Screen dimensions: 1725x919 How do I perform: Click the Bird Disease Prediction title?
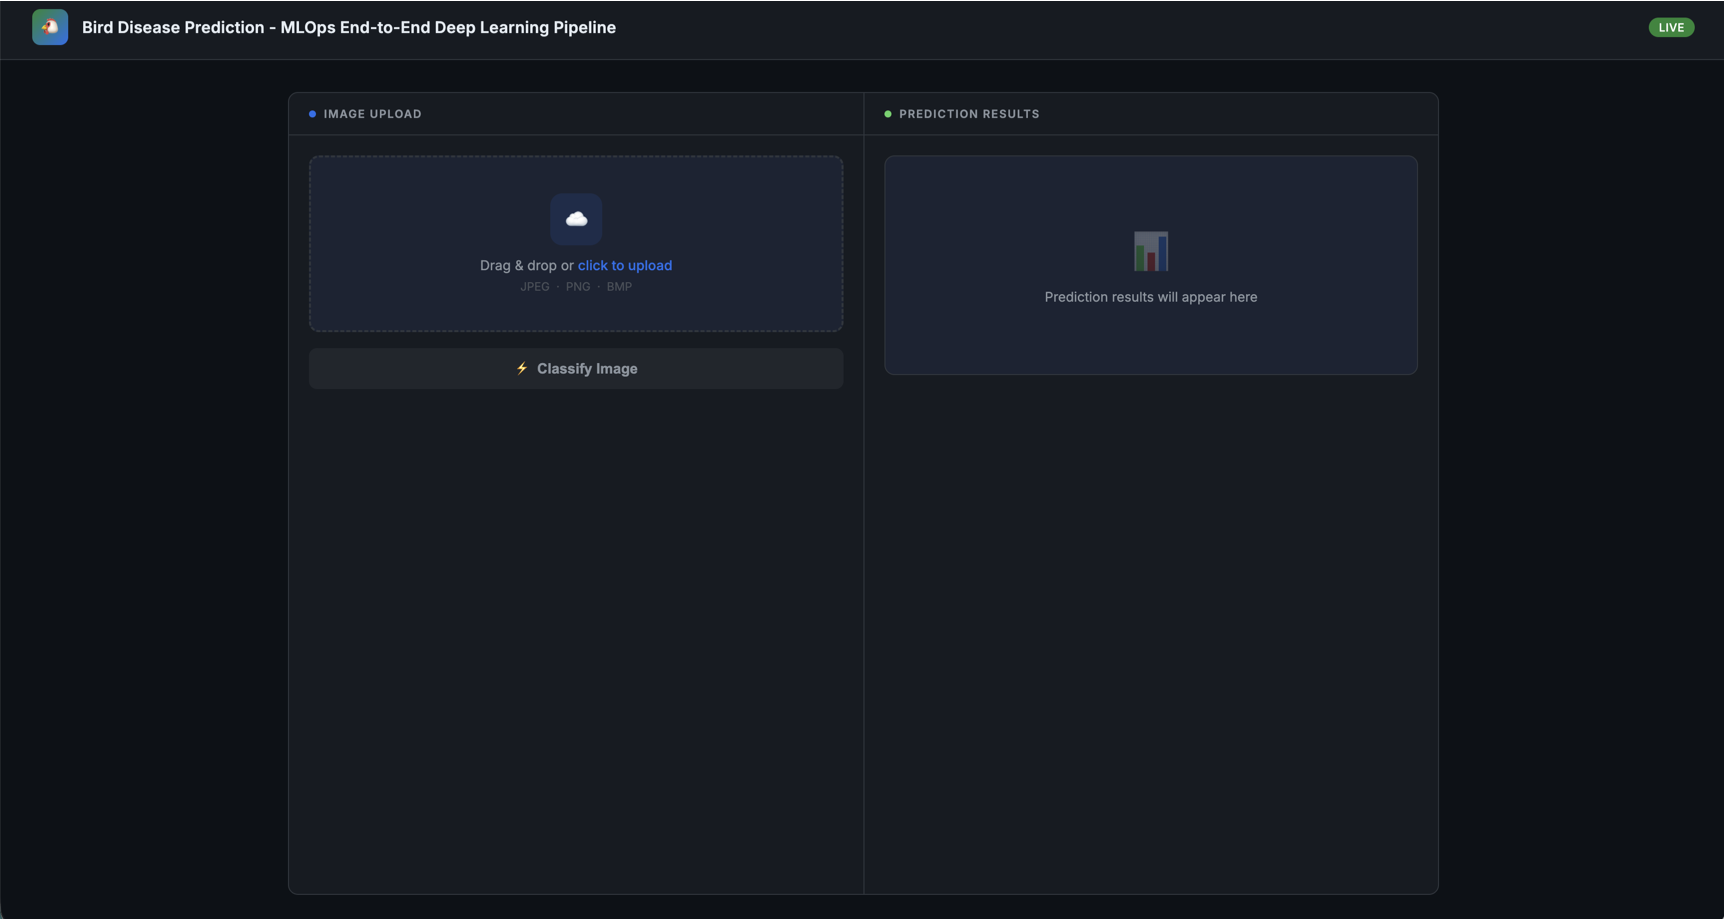349,27
